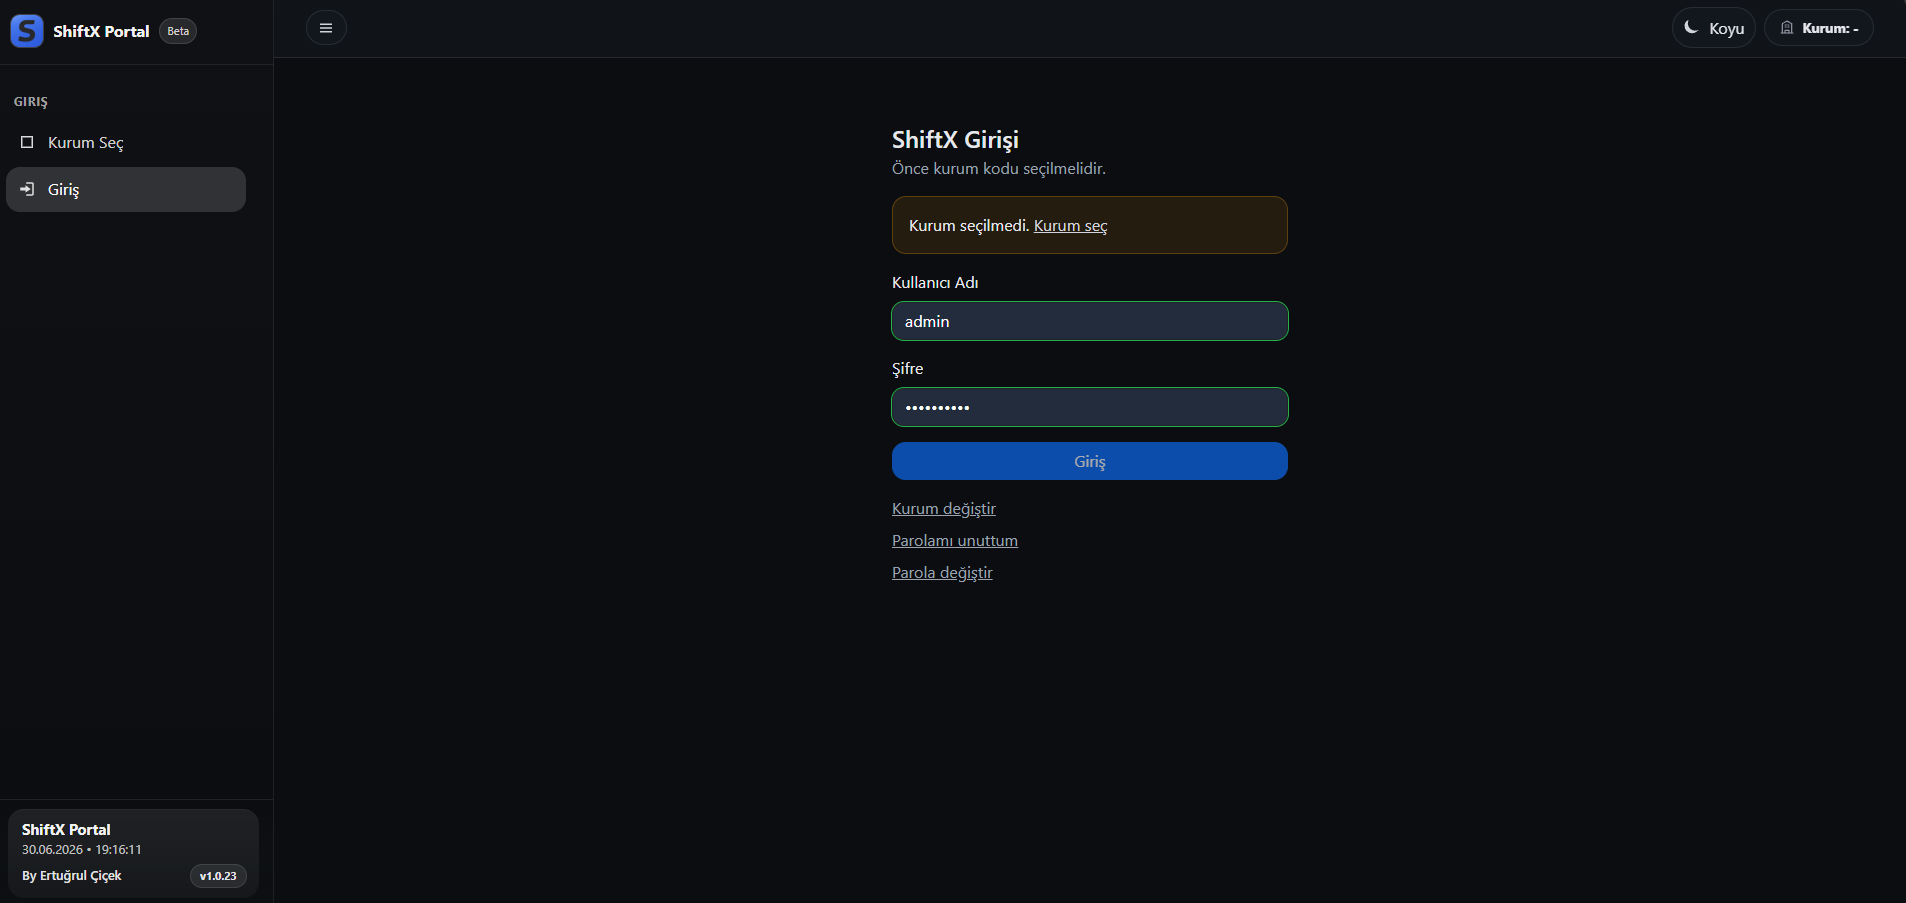Follow the 'Kurum seç' link in the warning

click(x=1070, y=226)
